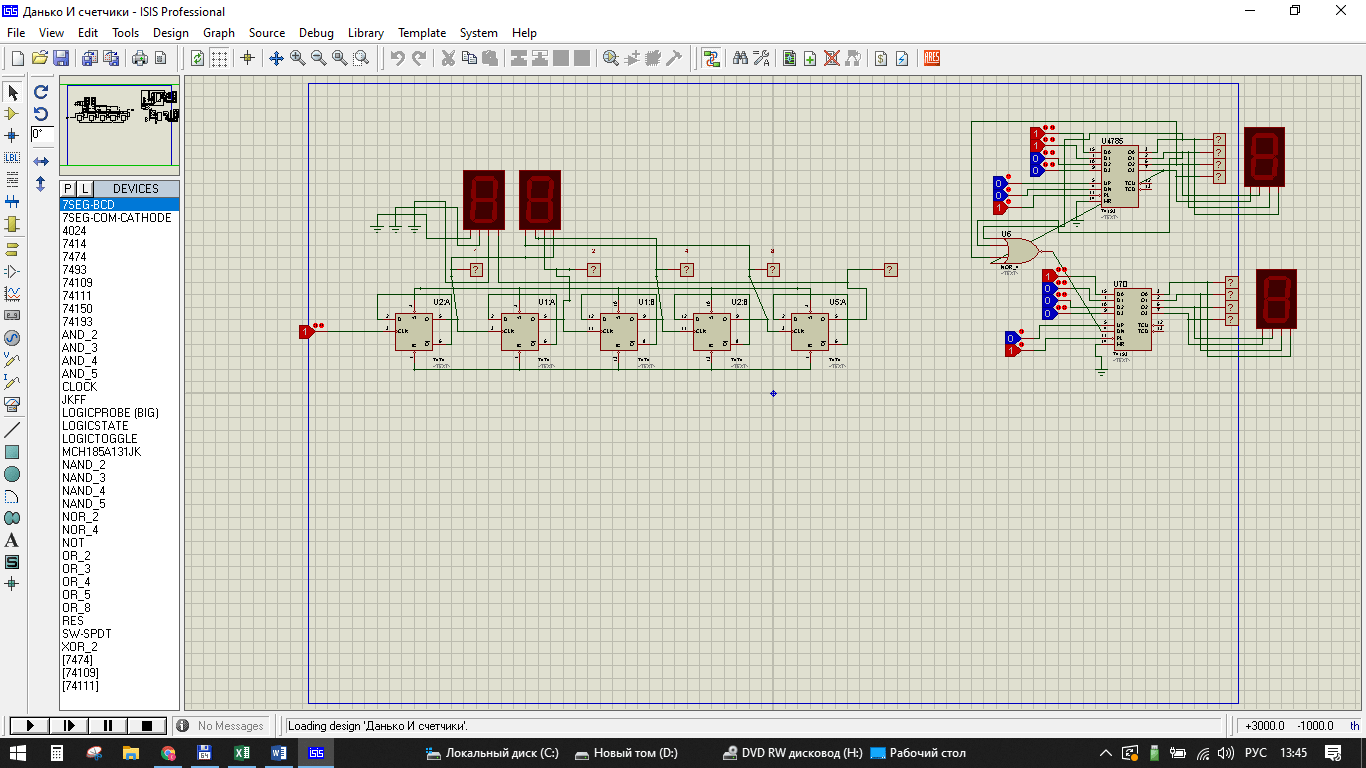Select the Generator Mode tool

click(x=13, y=337)
